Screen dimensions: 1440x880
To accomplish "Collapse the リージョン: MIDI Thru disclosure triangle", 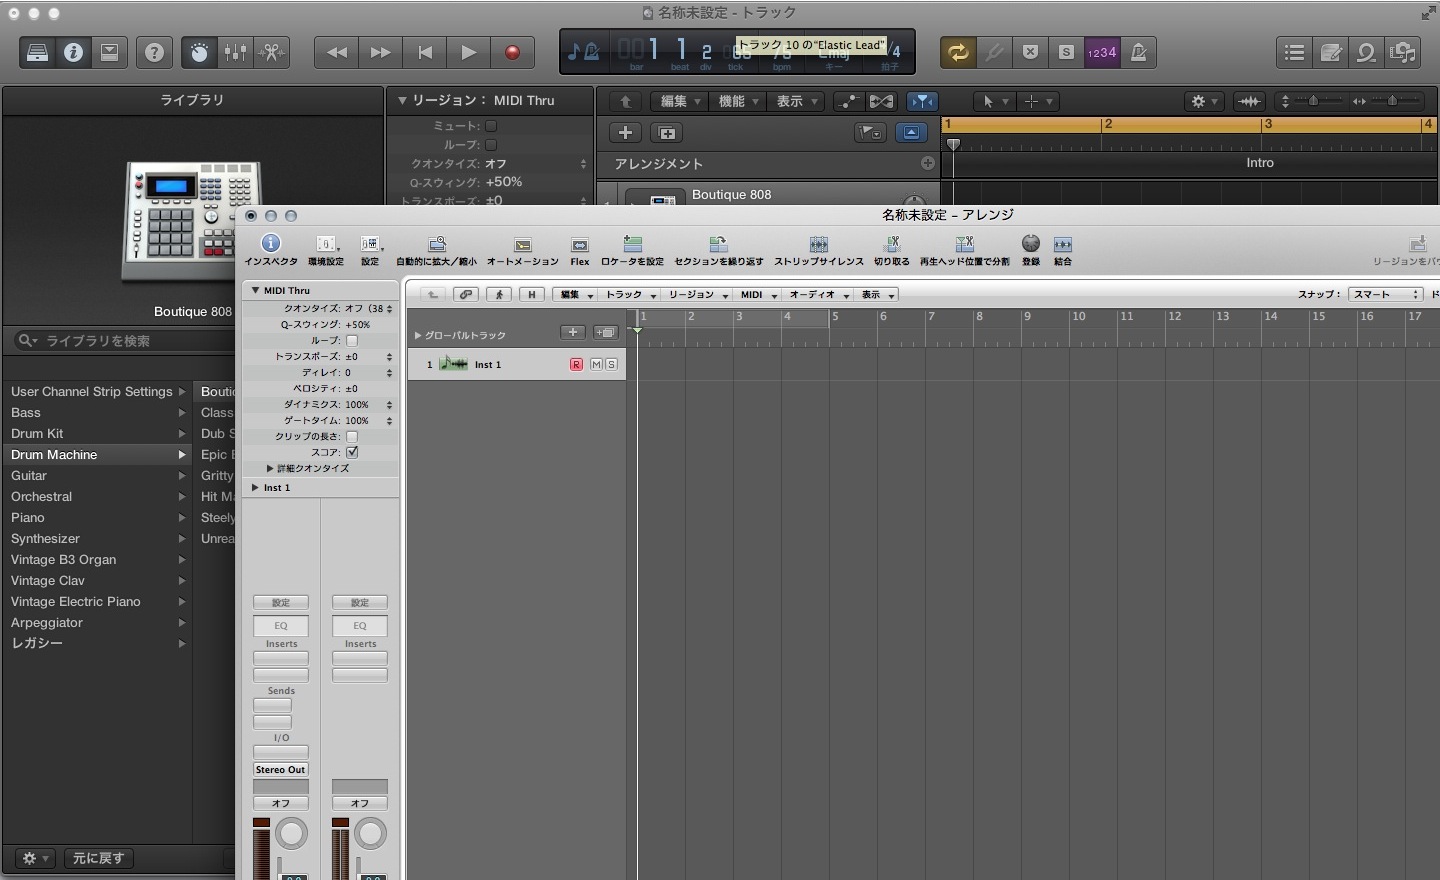I will 402,101.
